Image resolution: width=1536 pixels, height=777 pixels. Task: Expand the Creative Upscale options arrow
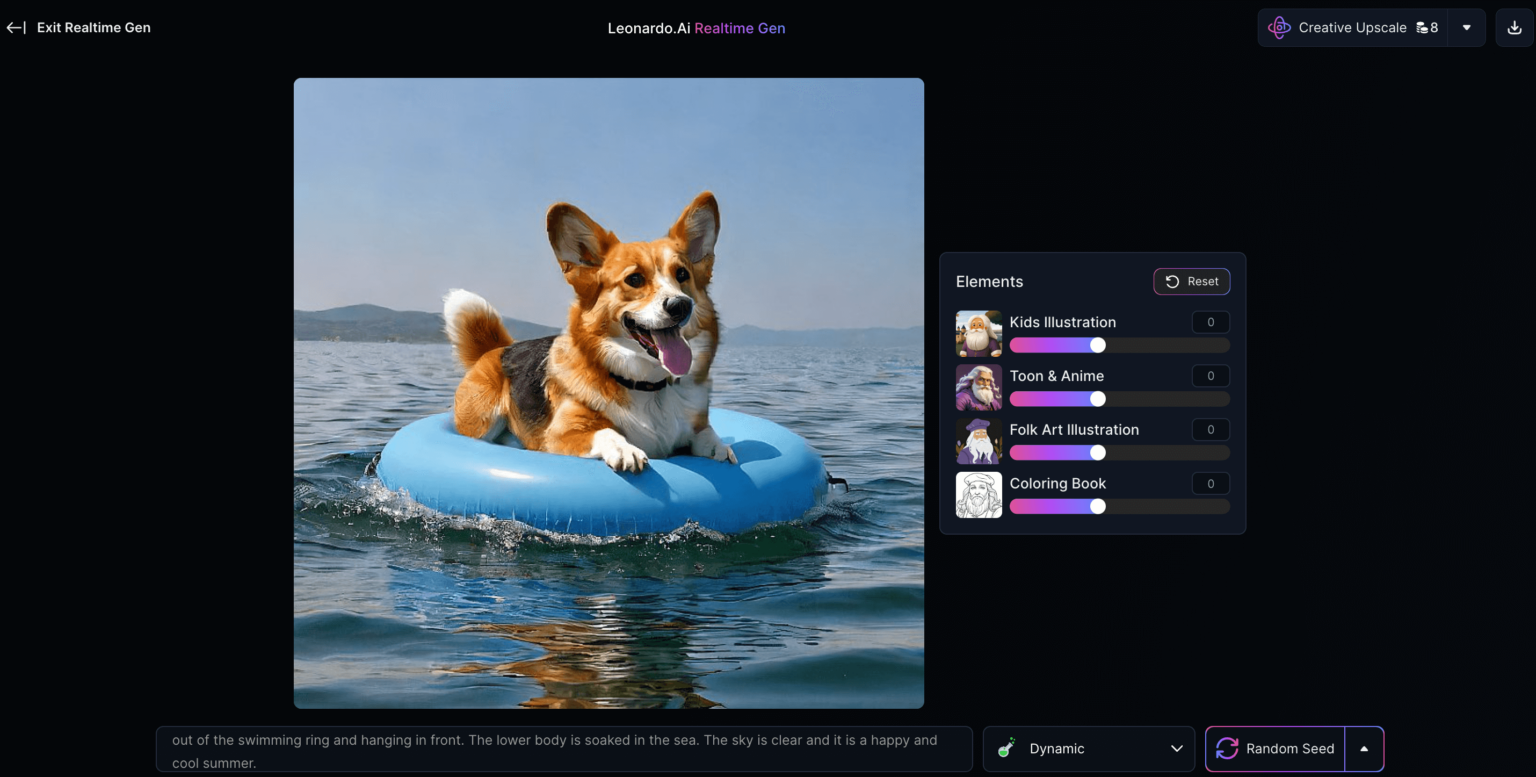(x=1466, y=28)
